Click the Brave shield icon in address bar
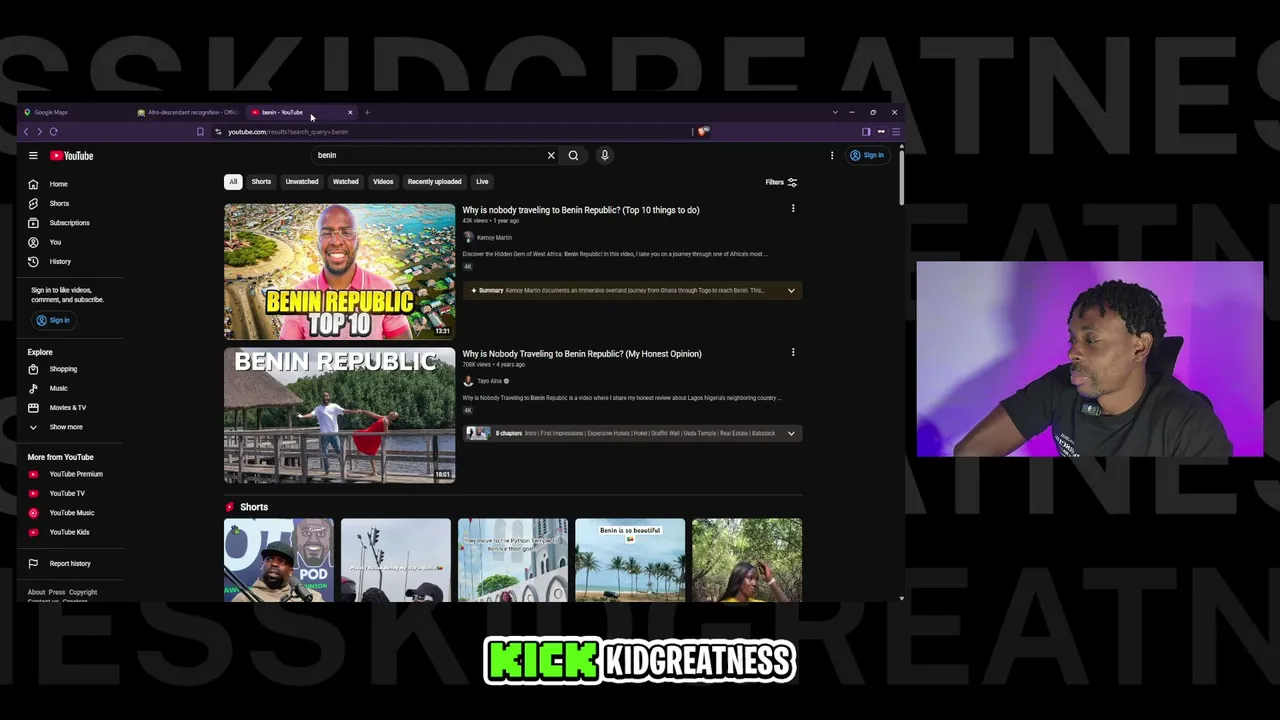1280x720 pixels. pos(703,131)
